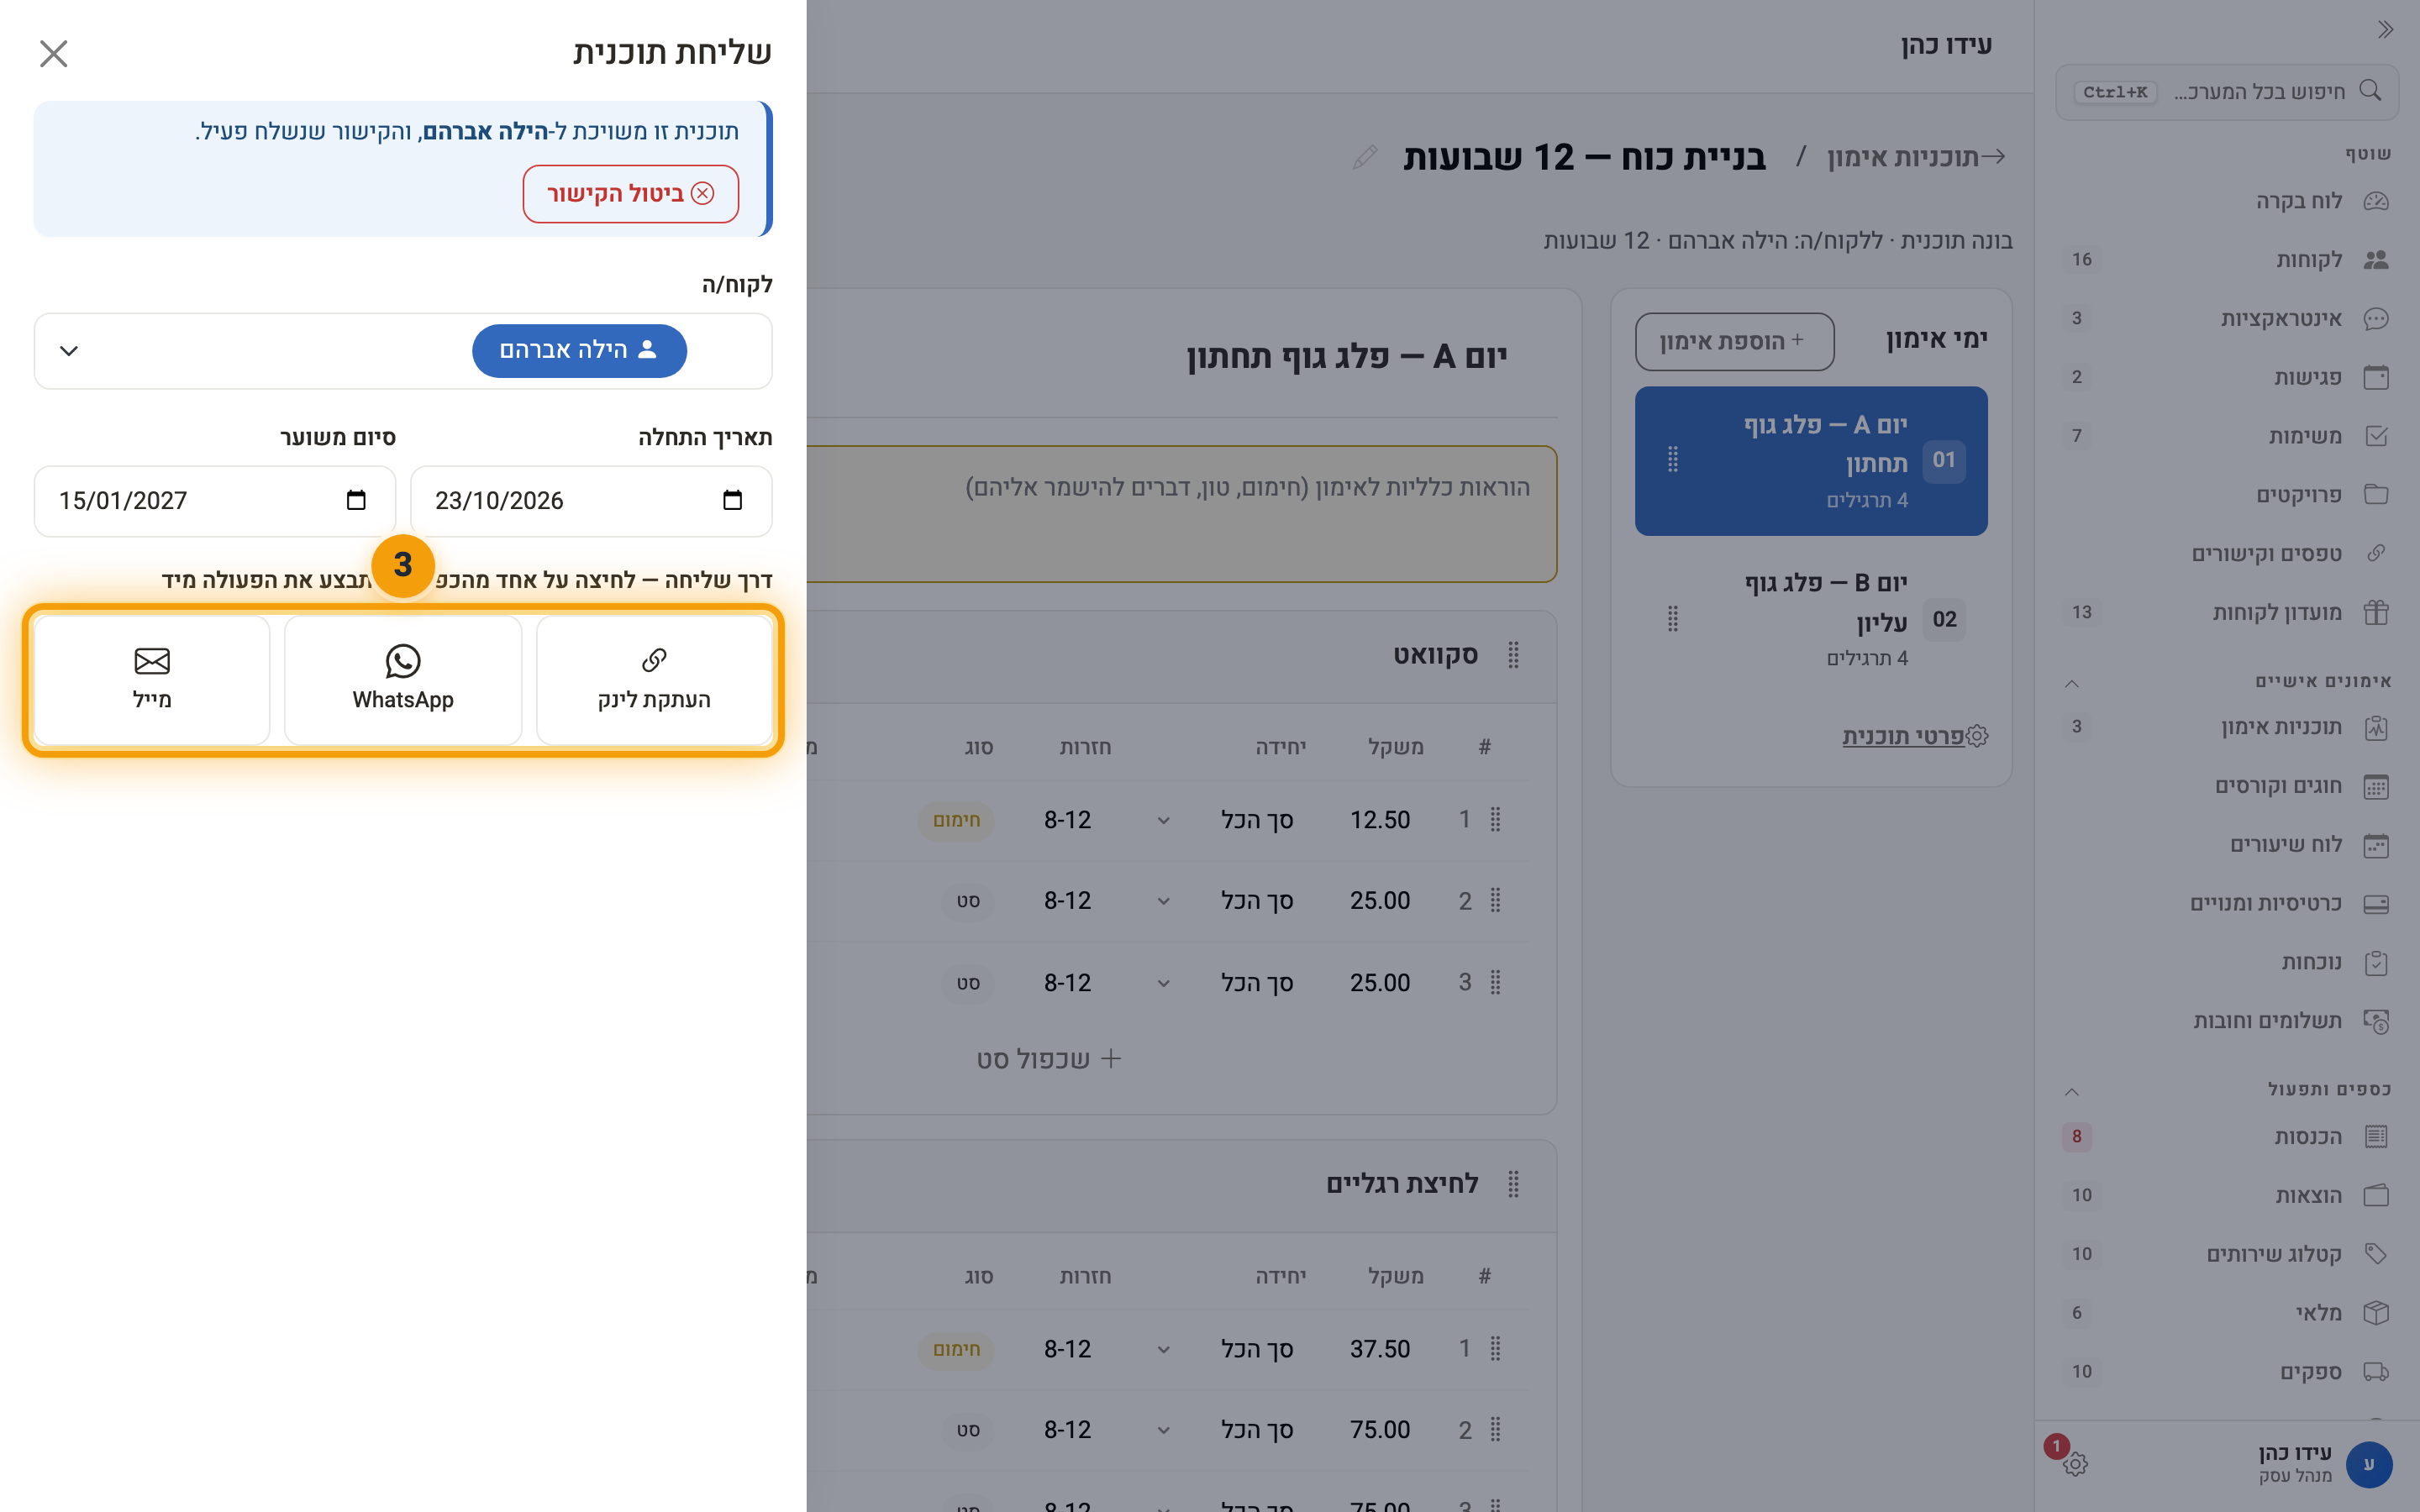2420x1512 pixels.
Task: Click the system-wide search field
Action: (2227, 92)
